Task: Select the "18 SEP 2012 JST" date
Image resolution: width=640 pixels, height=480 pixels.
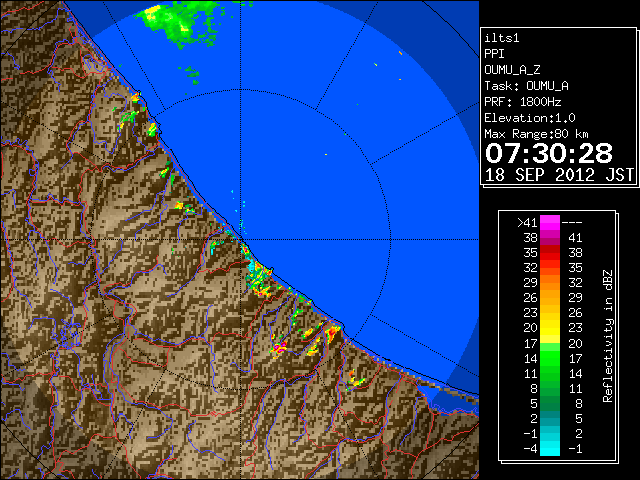Action: click(x=559, y=175)
